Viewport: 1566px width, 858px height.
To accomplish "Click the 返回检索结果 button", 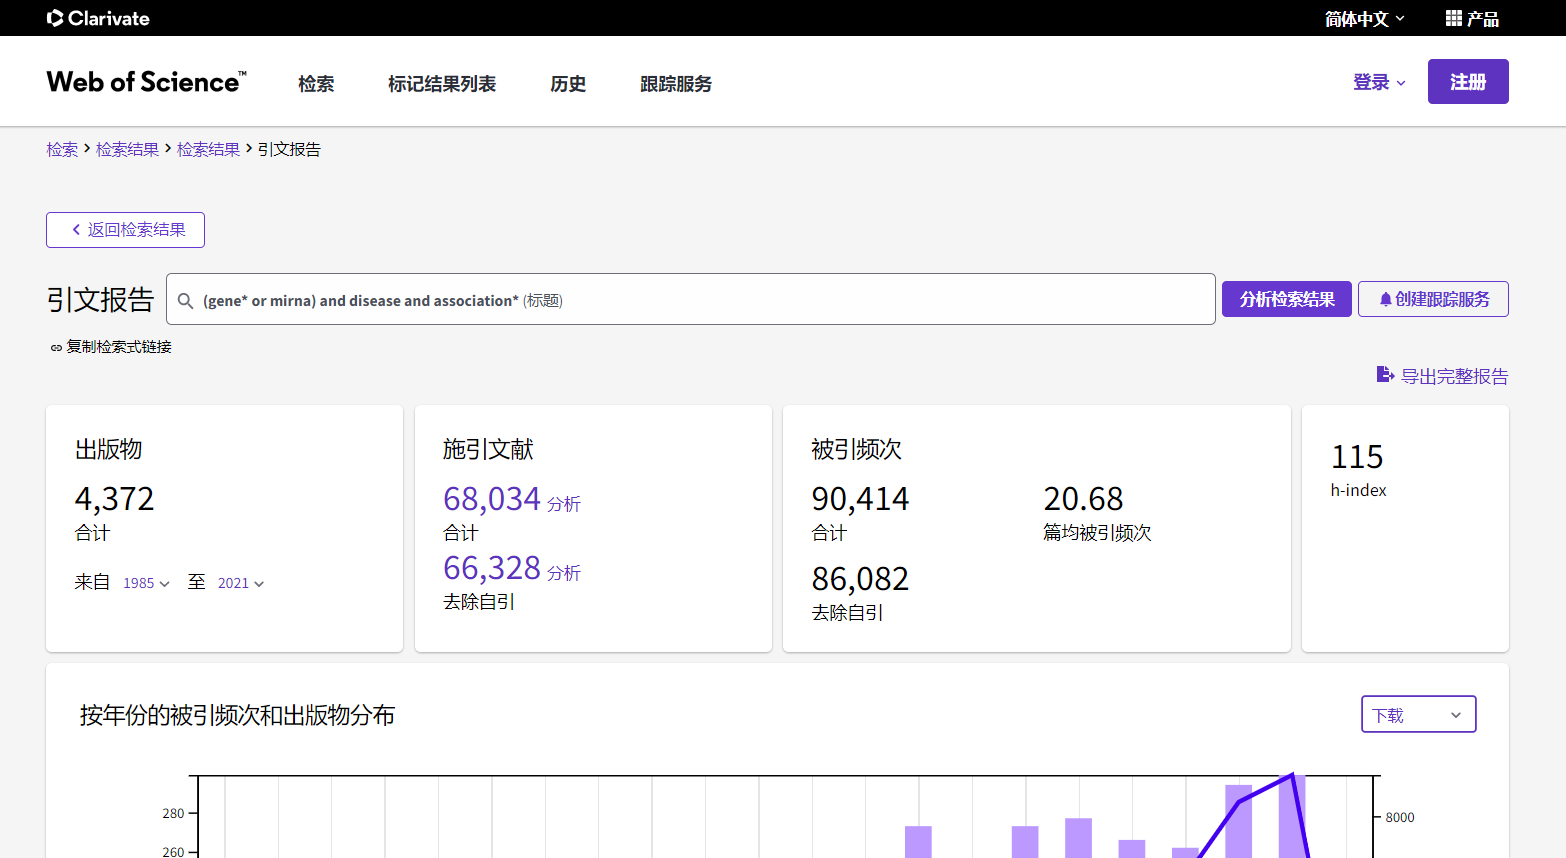I will [125, 230].
